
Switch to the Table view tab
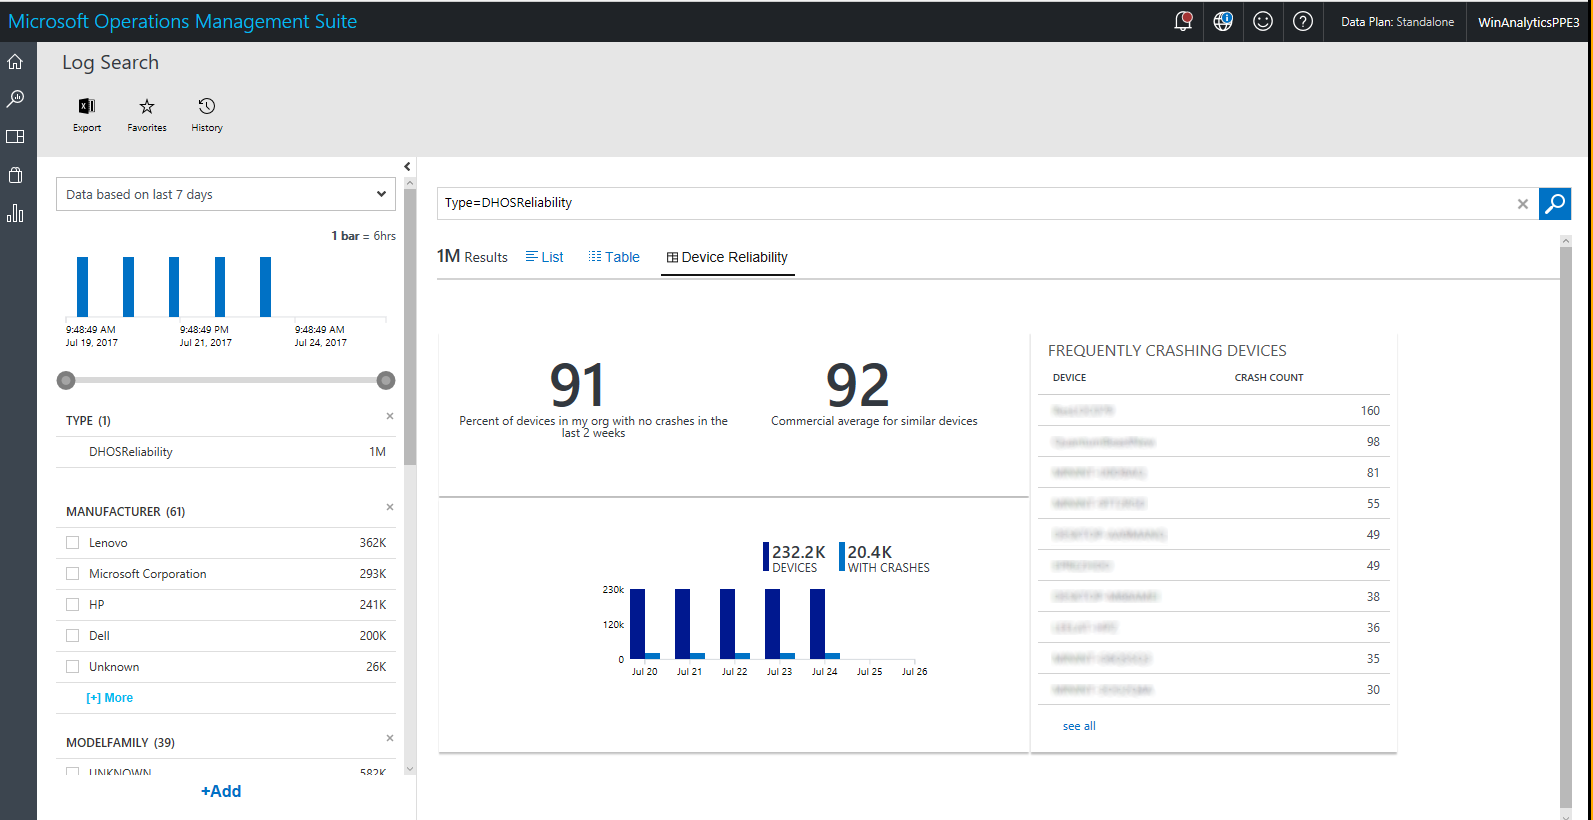click(x=614, y=257)
